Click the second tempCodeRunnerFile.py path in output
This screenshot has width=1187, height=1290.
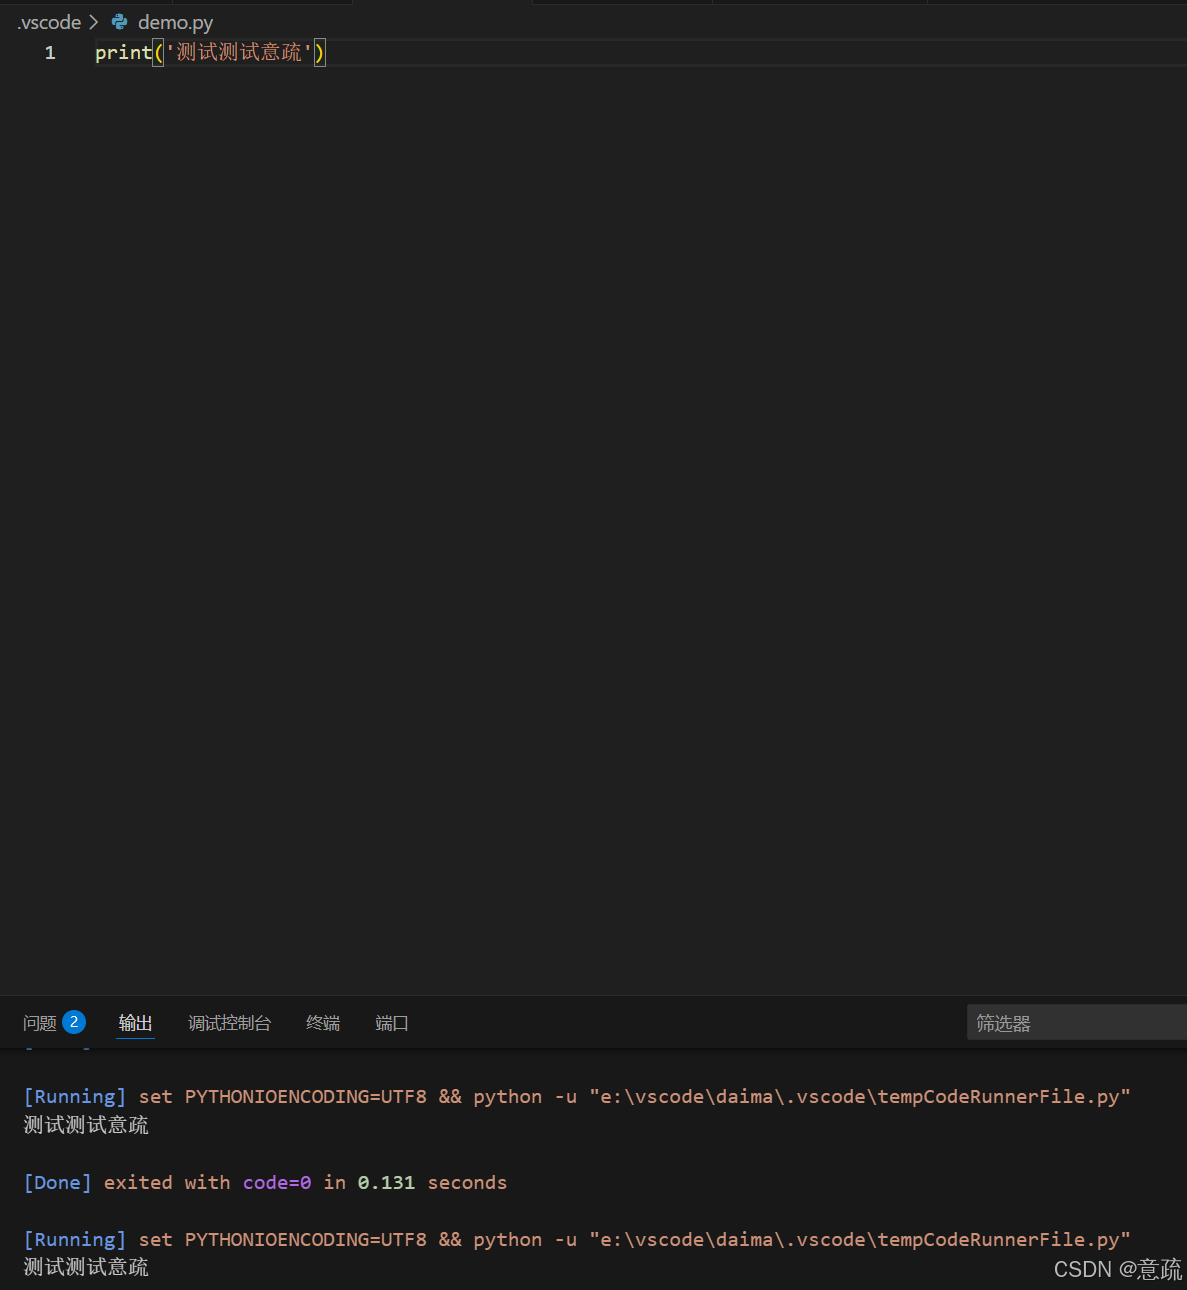point(860,1239)
